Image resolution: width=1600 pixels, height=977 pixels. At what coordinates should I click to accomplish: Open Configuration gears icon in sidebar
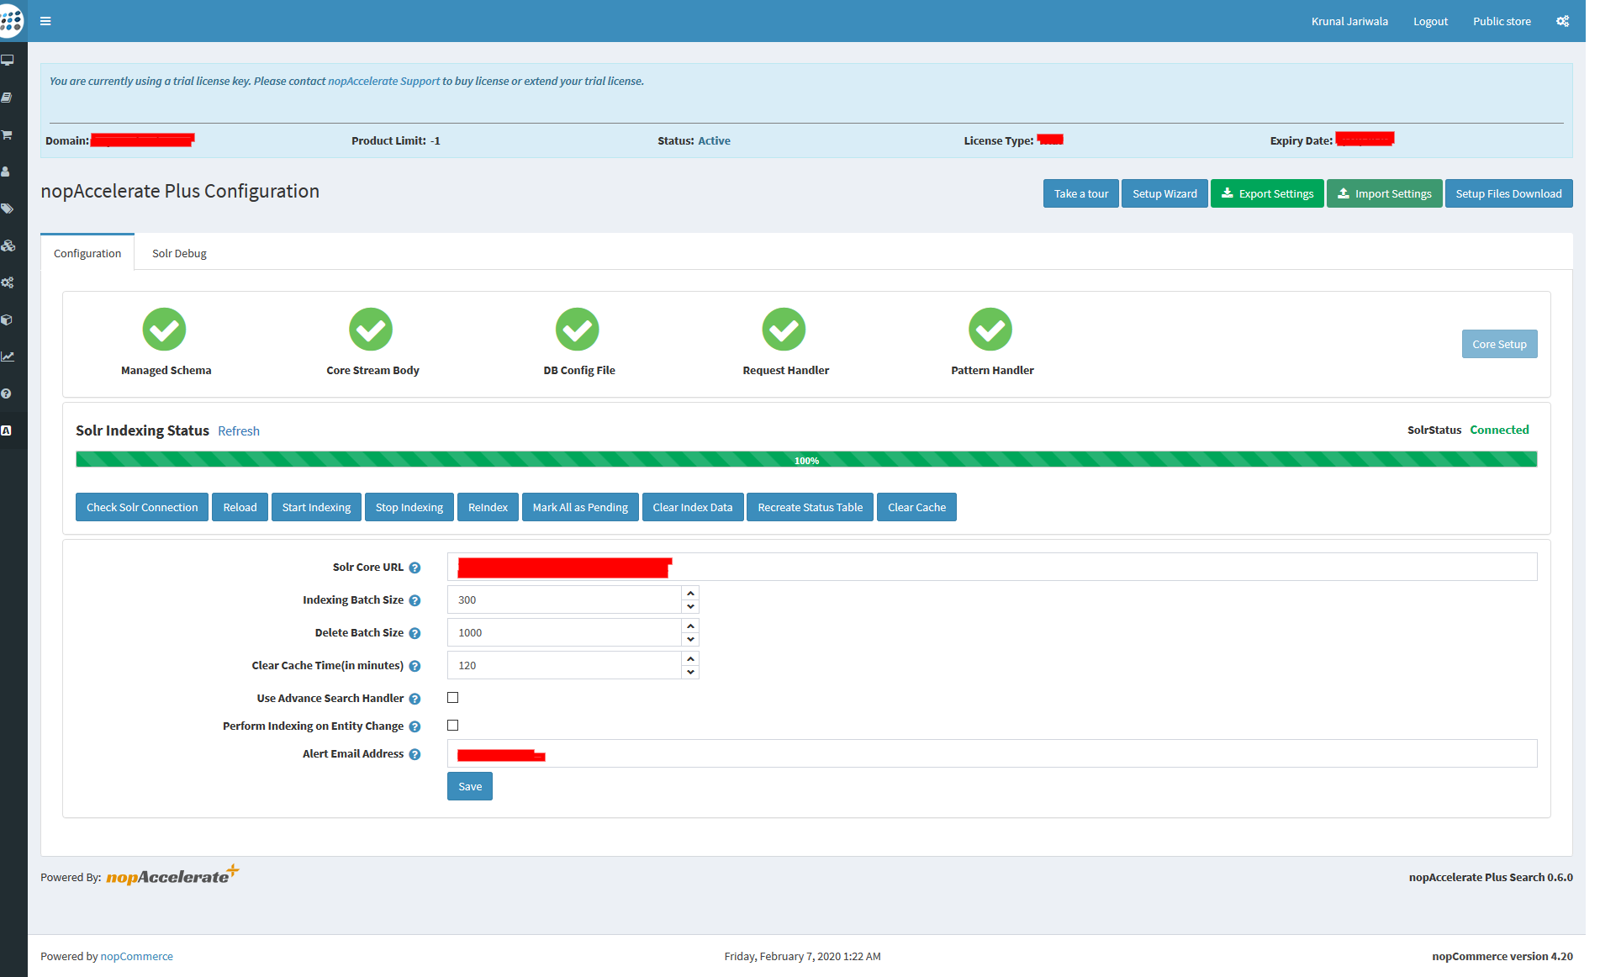(x=8, y=283)
